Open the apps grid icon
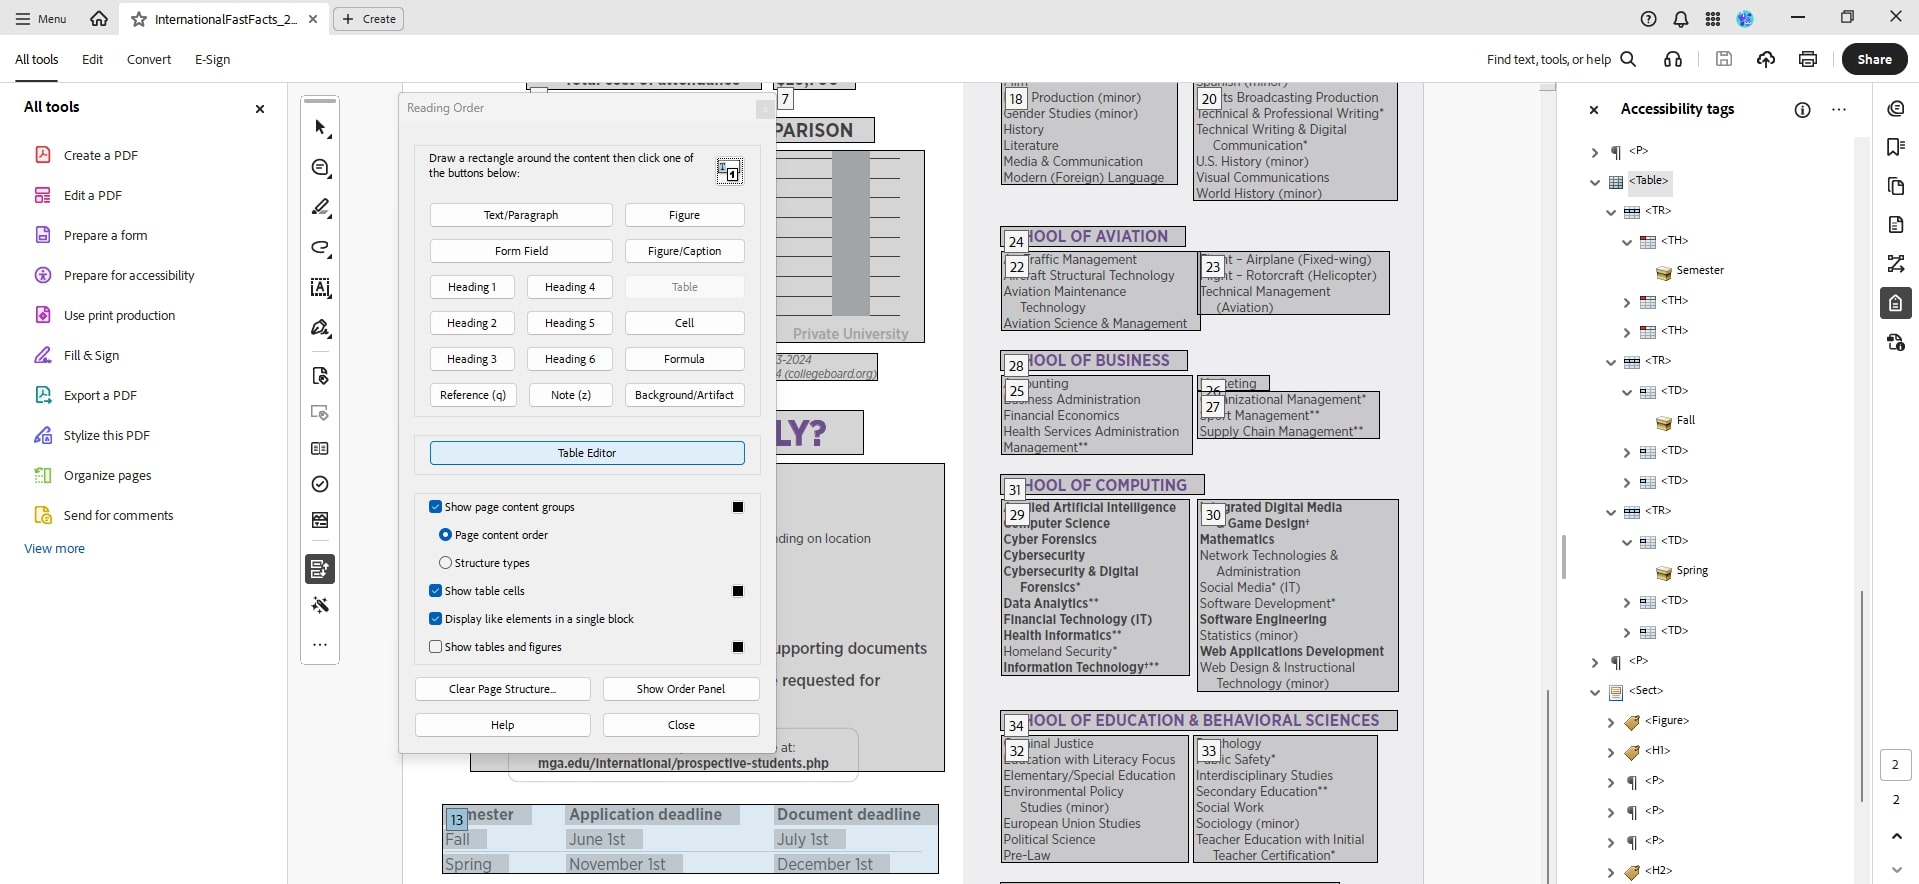 (1713, 19)
